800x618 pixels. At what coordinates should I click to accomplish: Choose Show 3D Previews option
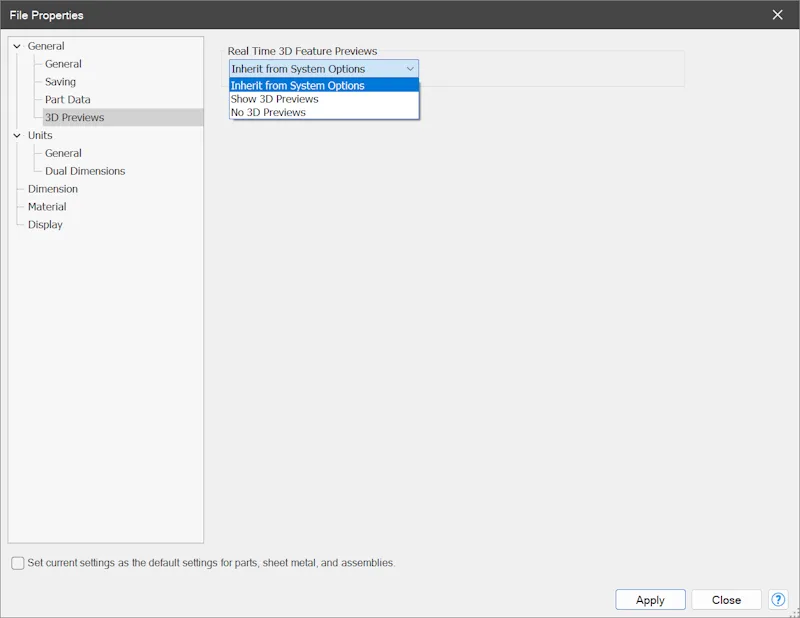pyautogui.click(x=324, y=99)
